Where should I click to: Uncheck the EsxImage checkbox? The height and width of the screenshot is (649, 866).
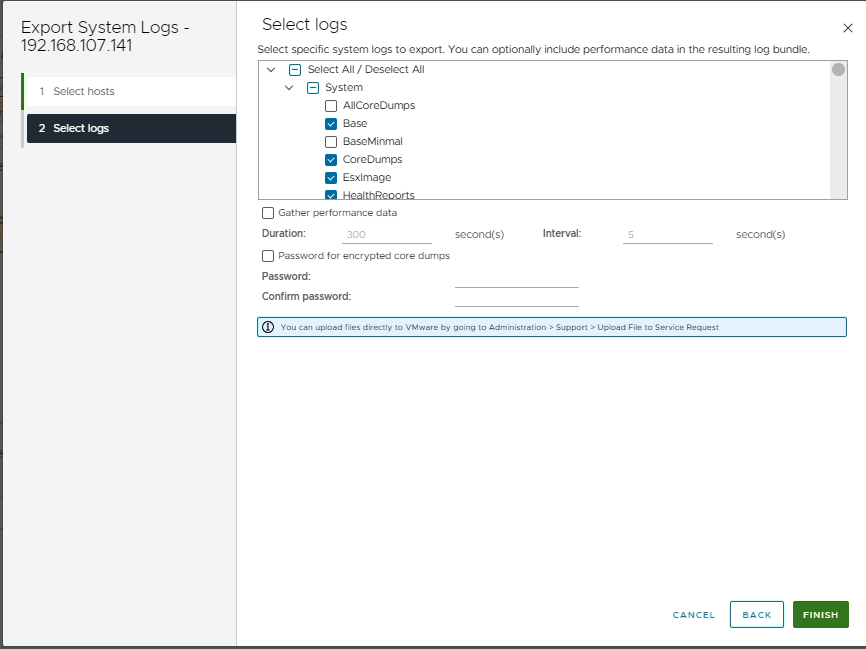(x=331, y=178)
